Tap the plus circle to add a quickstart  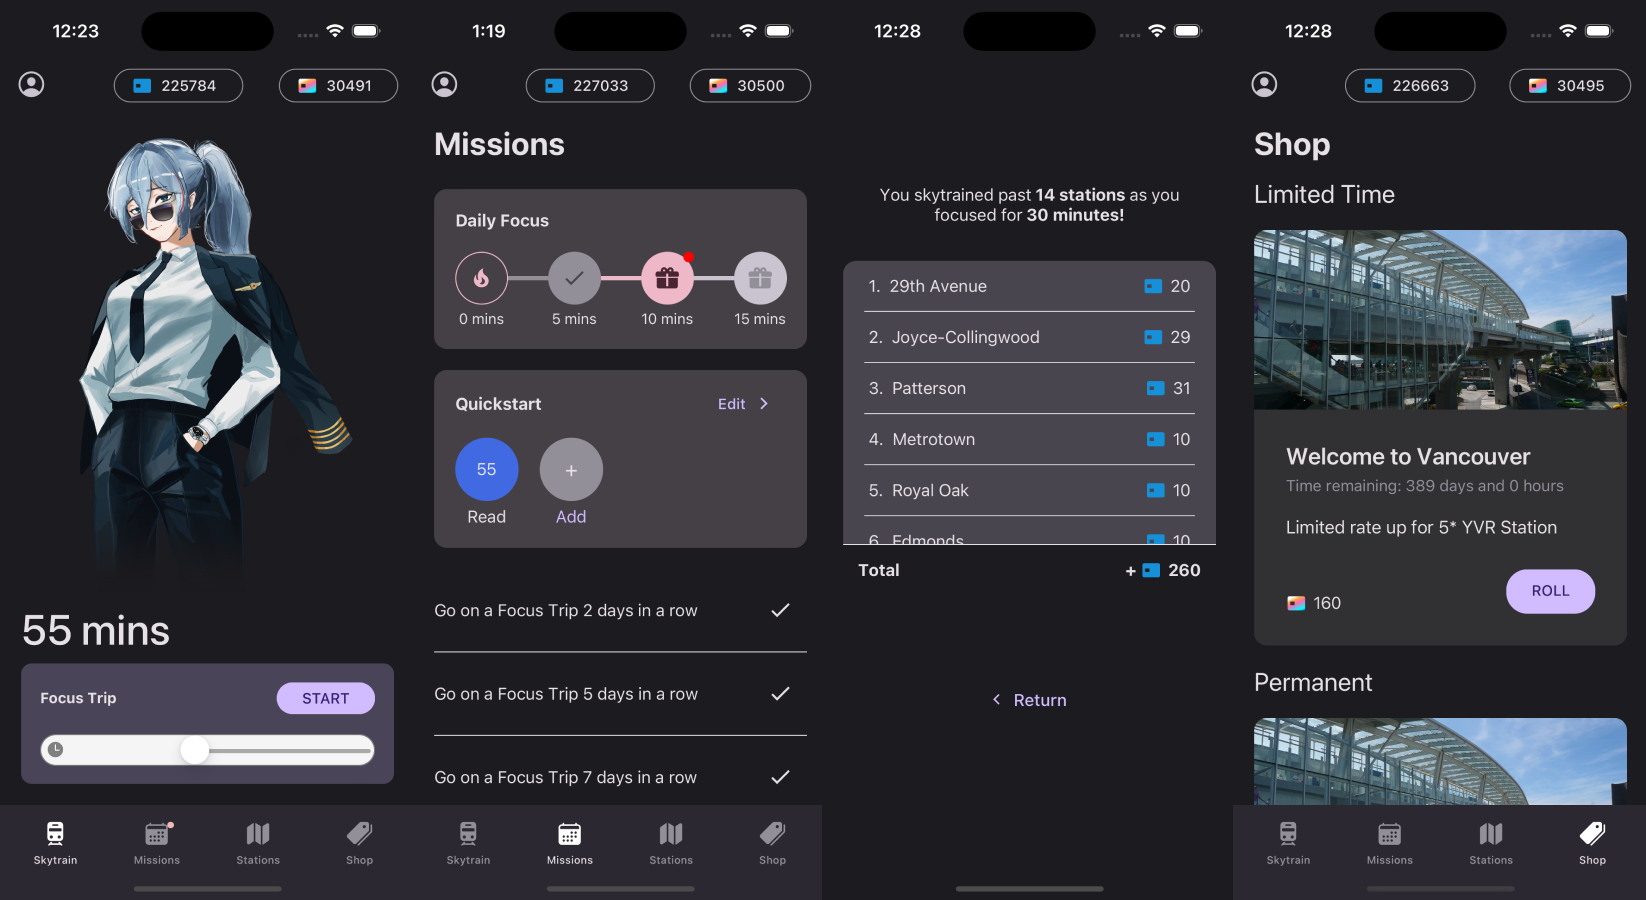tap(571, 469)
